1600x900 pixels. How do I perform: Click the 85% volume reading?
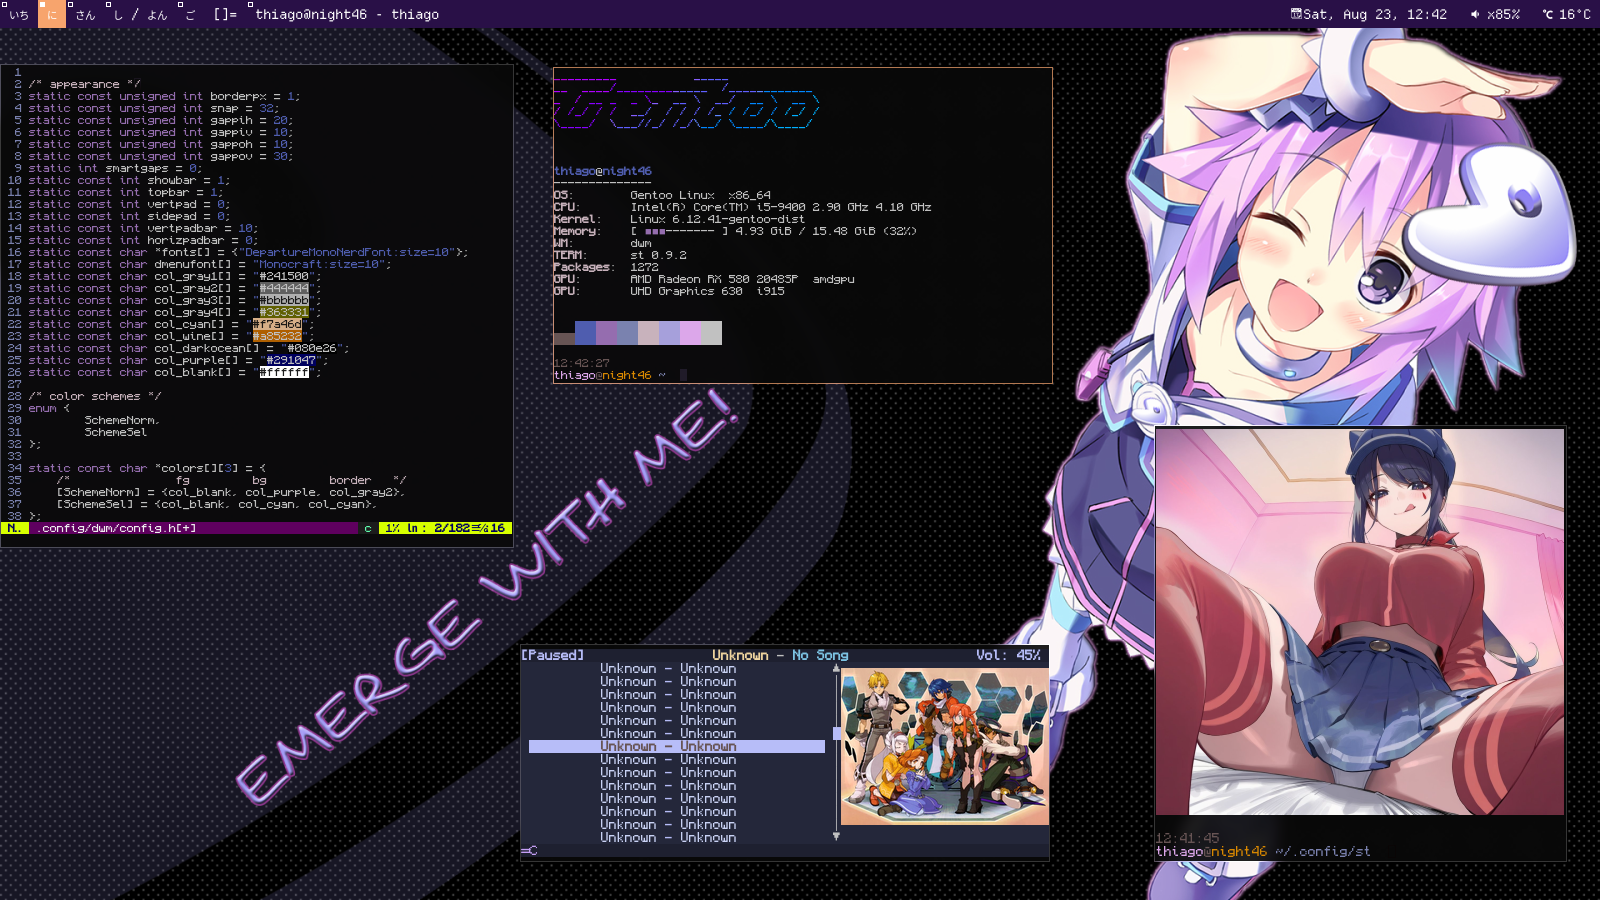point(1503,14)
